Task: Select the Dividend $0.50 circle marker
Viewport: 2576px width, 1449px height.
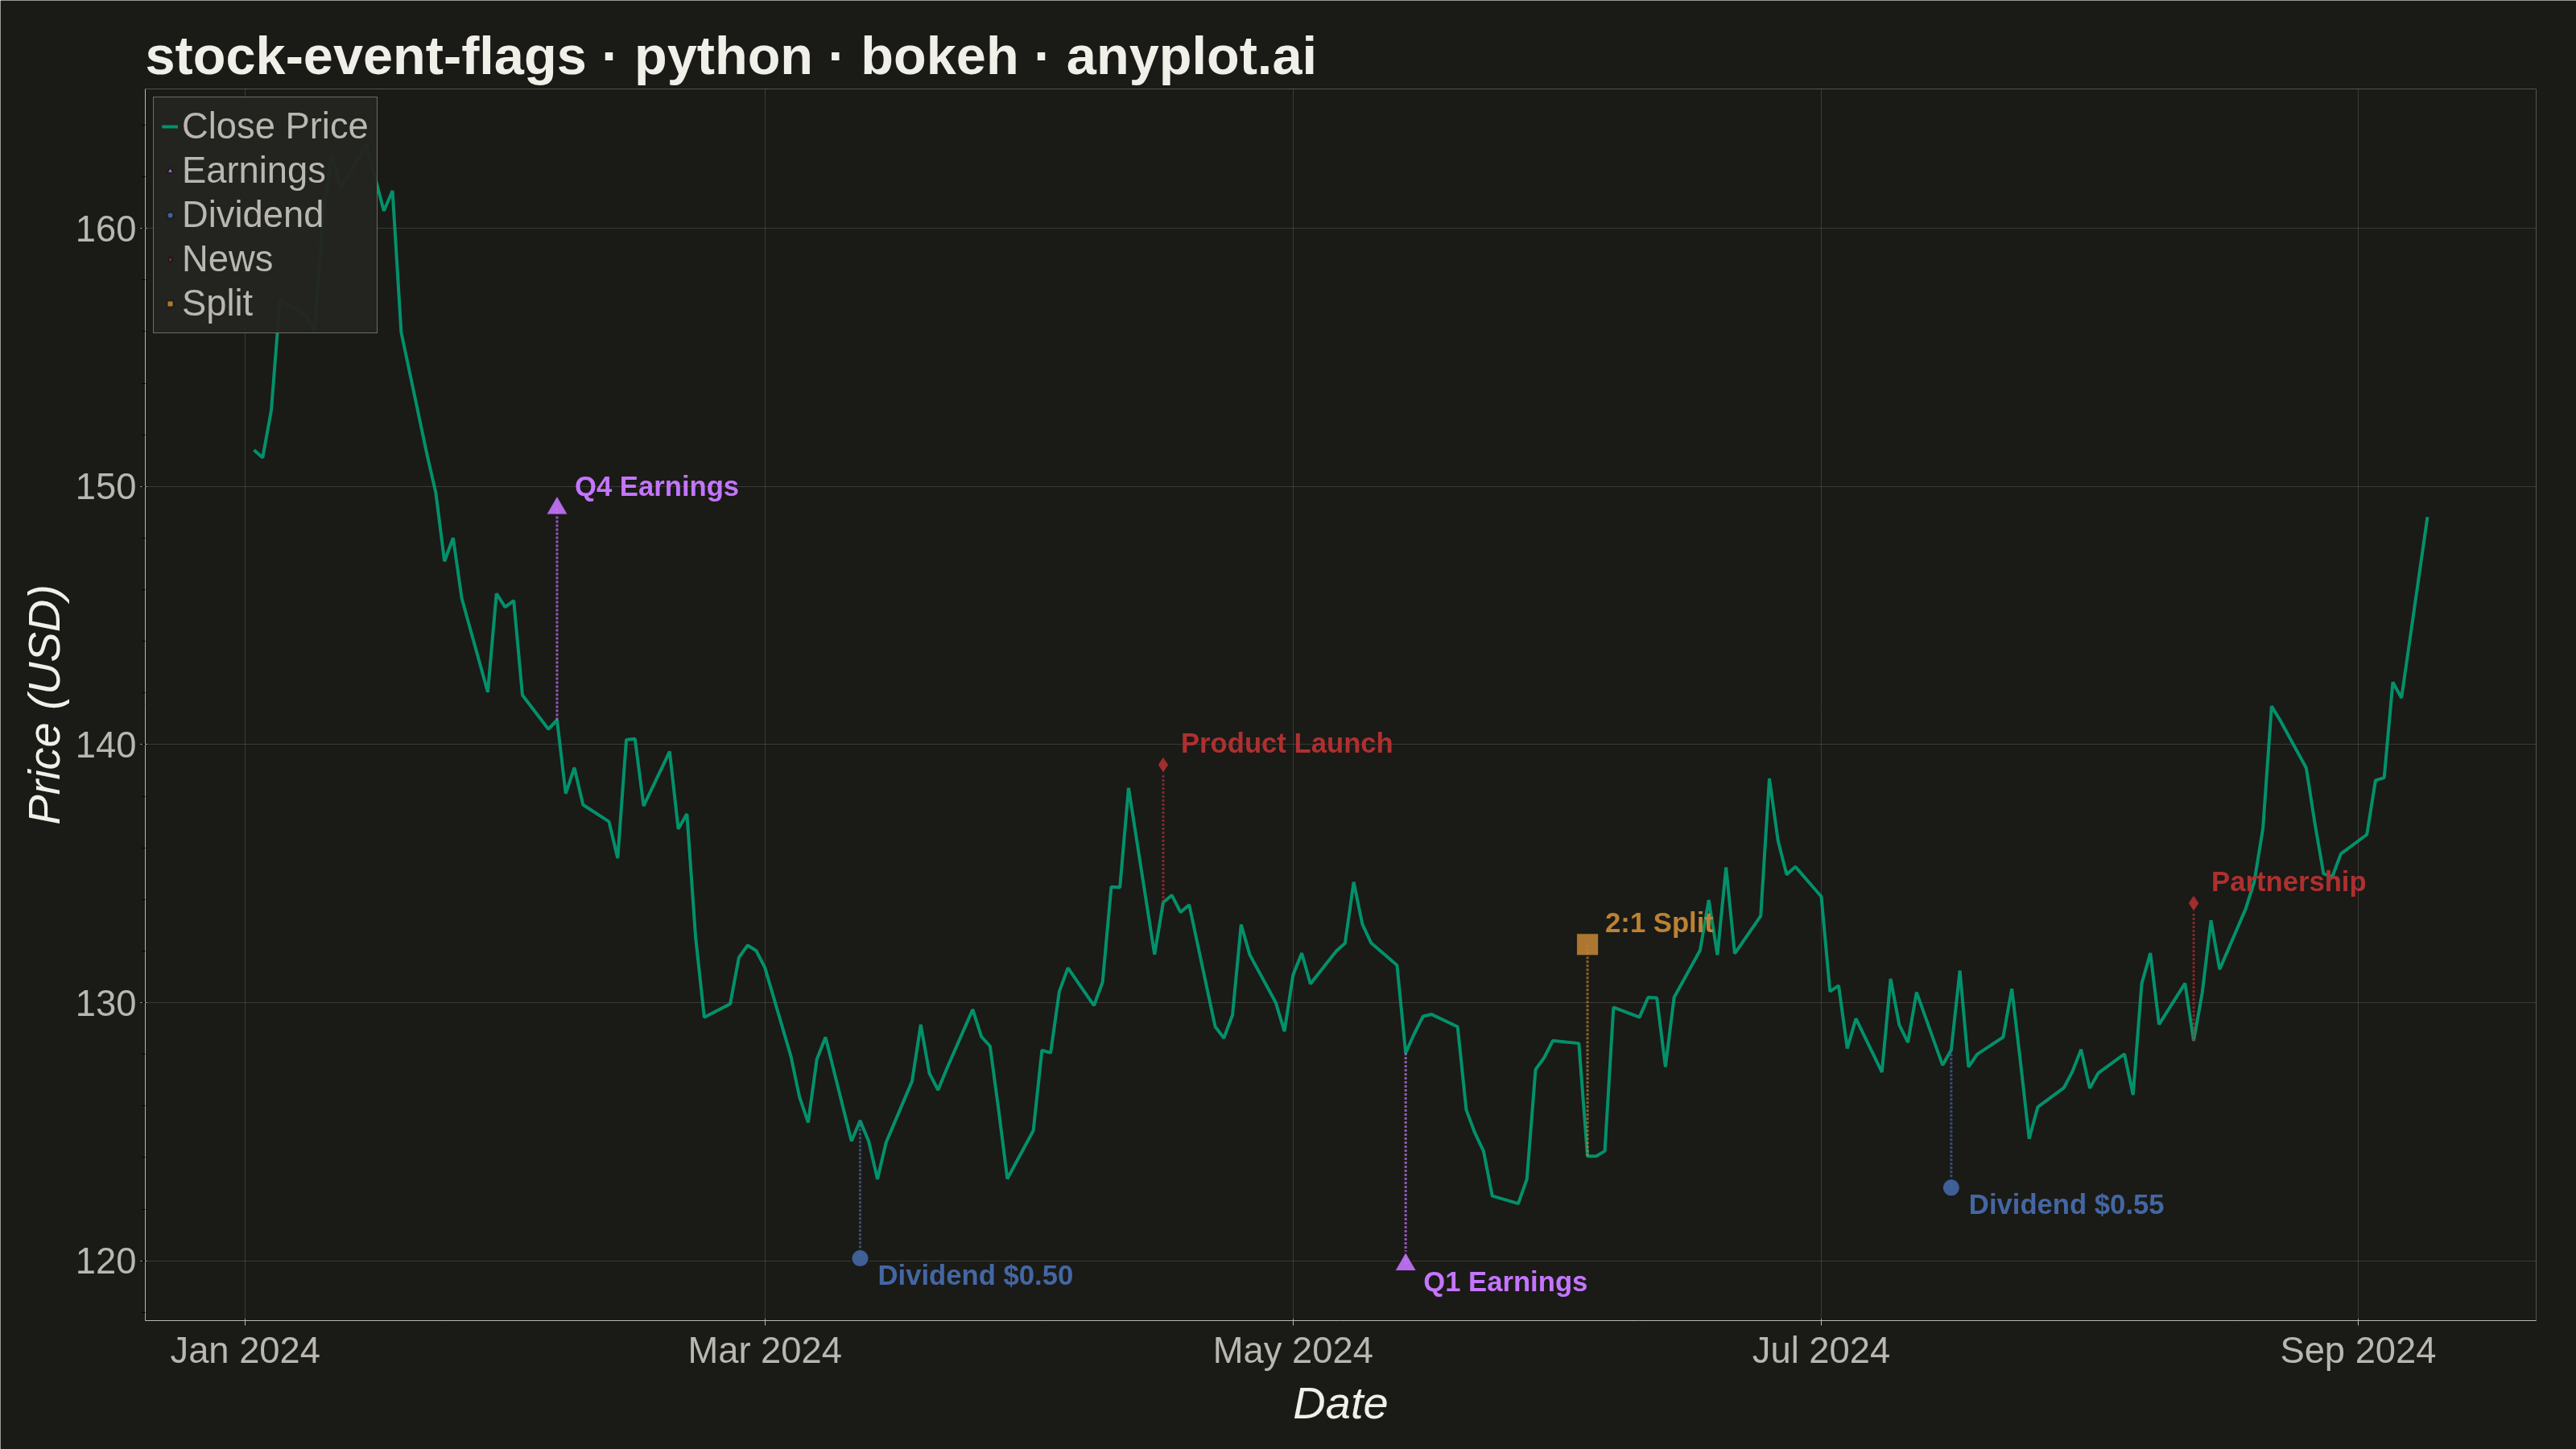Action: coord(860,1258)
